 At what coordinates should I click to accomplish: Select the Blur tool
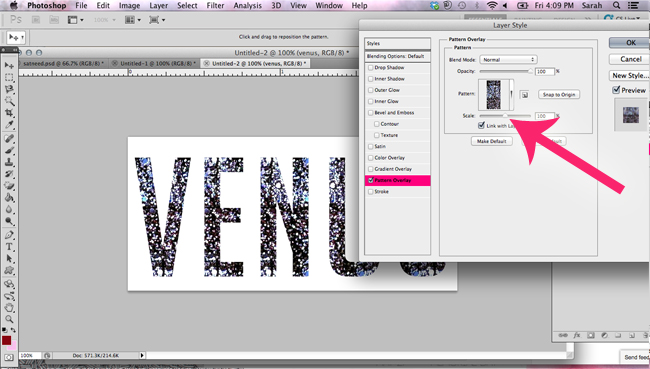(9, 209)
